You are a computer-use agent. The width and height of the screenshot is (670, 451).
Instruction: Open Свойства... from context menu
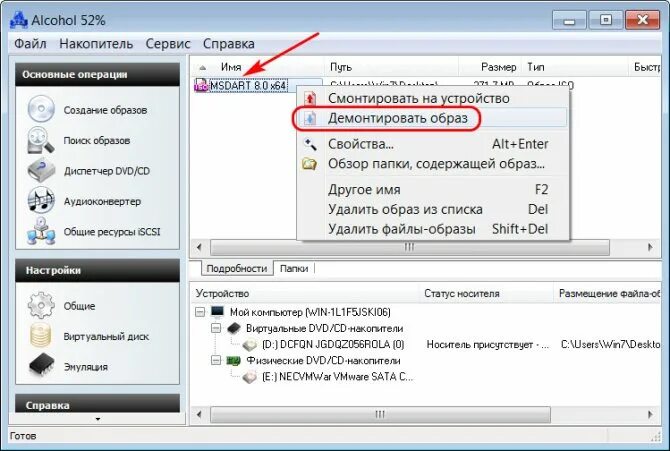[x=433, y=144]
